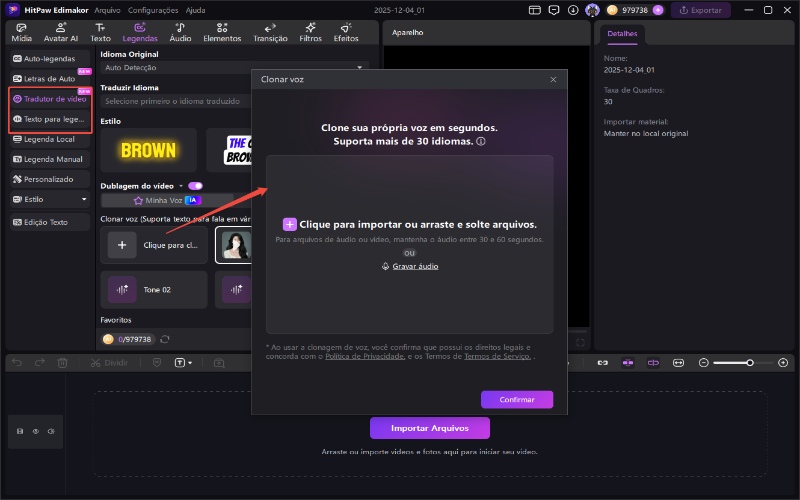Toggle the Dublagem do vídeo switch
The height and width of the screenshot is (500, 800).
pos(195,185)
